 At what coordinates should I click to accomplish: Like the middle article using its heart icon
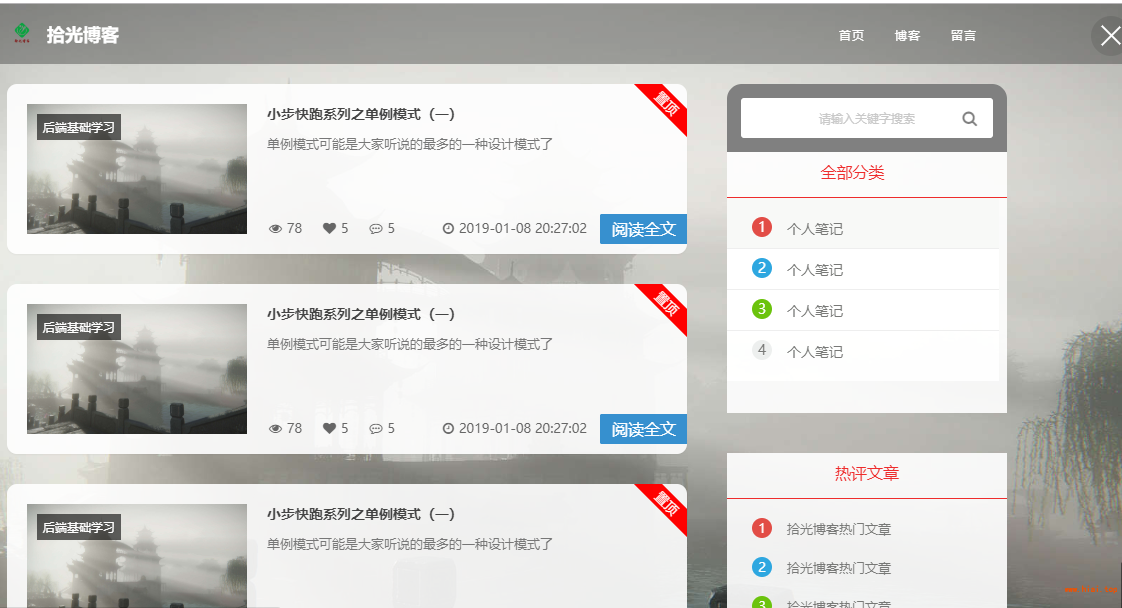329,428
